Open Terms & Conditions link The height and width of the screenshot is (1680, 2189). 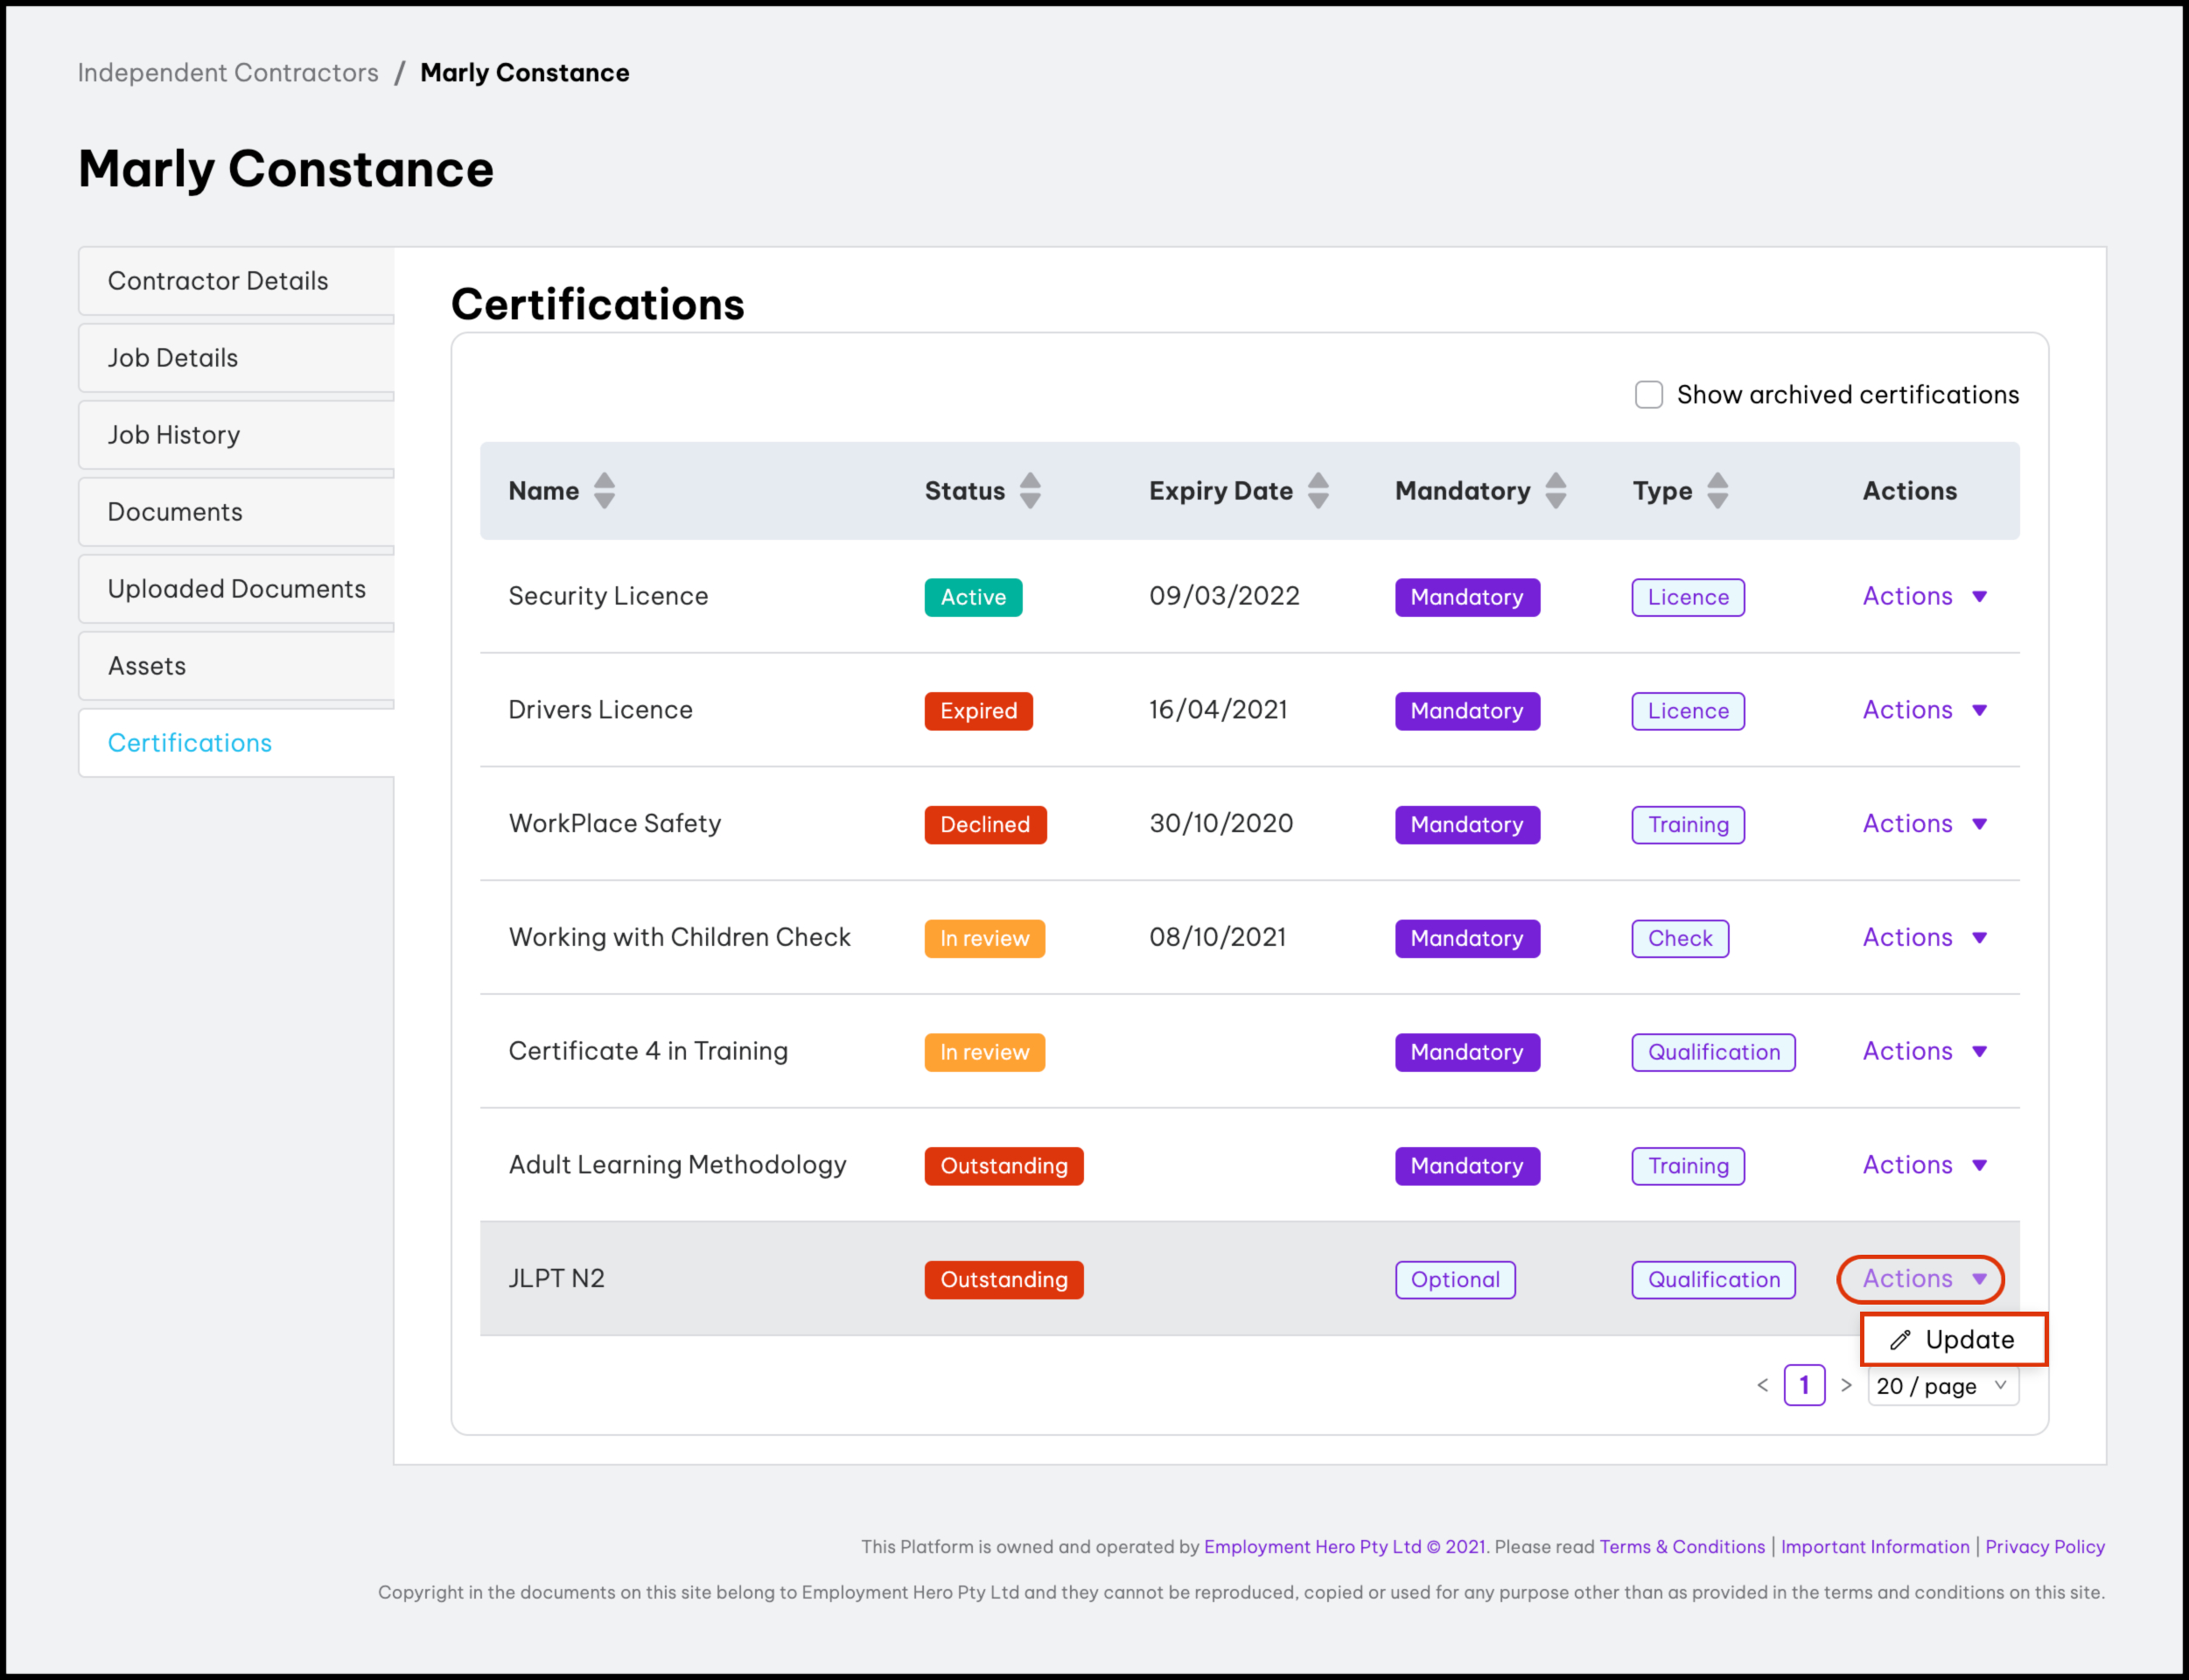[x=1682, y=1547]
